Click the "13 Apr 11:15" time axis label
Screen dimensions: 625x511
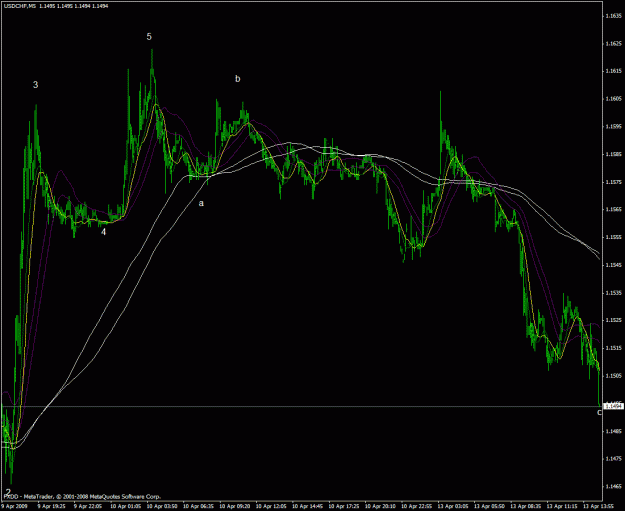point(562,506)
